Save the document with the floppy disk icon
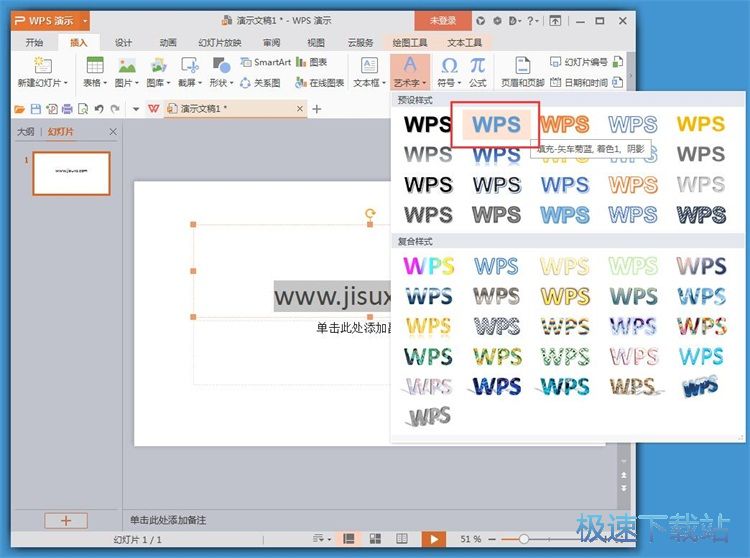This screenshot has height=558, width=750. tap(35, 109)
